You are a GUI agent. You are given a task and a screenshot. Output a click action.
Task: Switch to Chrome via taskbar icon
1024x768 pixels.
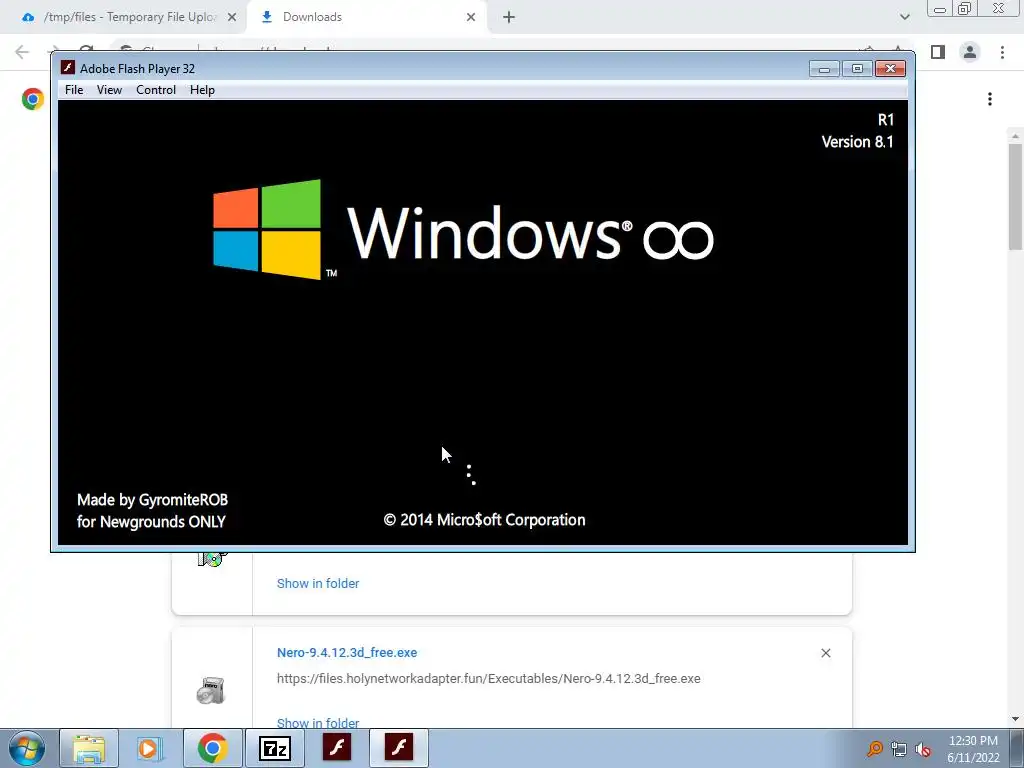click(212, 748)
